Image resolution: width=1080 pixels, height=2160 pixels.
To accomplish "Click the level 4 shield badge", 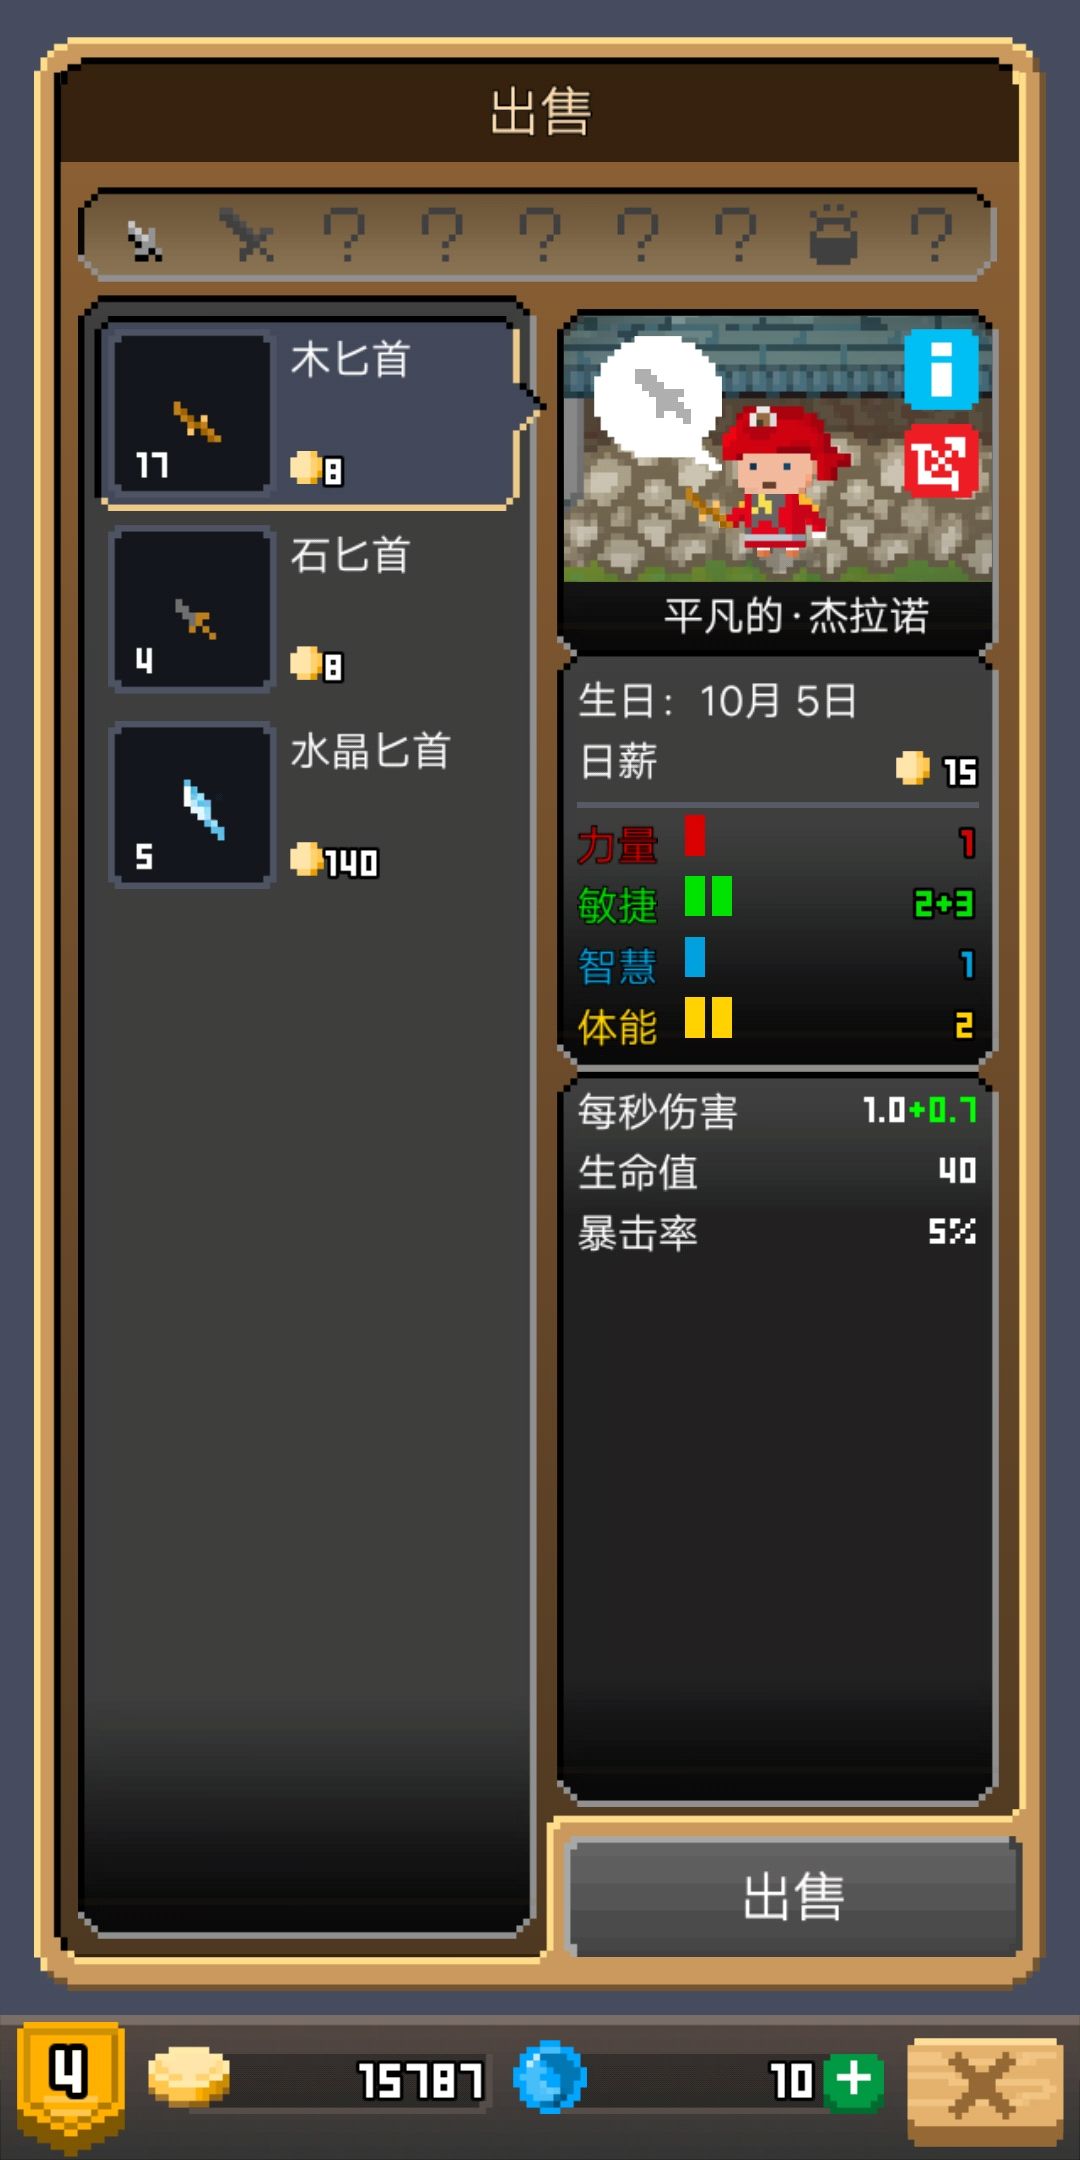I will (x=71, y=2083).
